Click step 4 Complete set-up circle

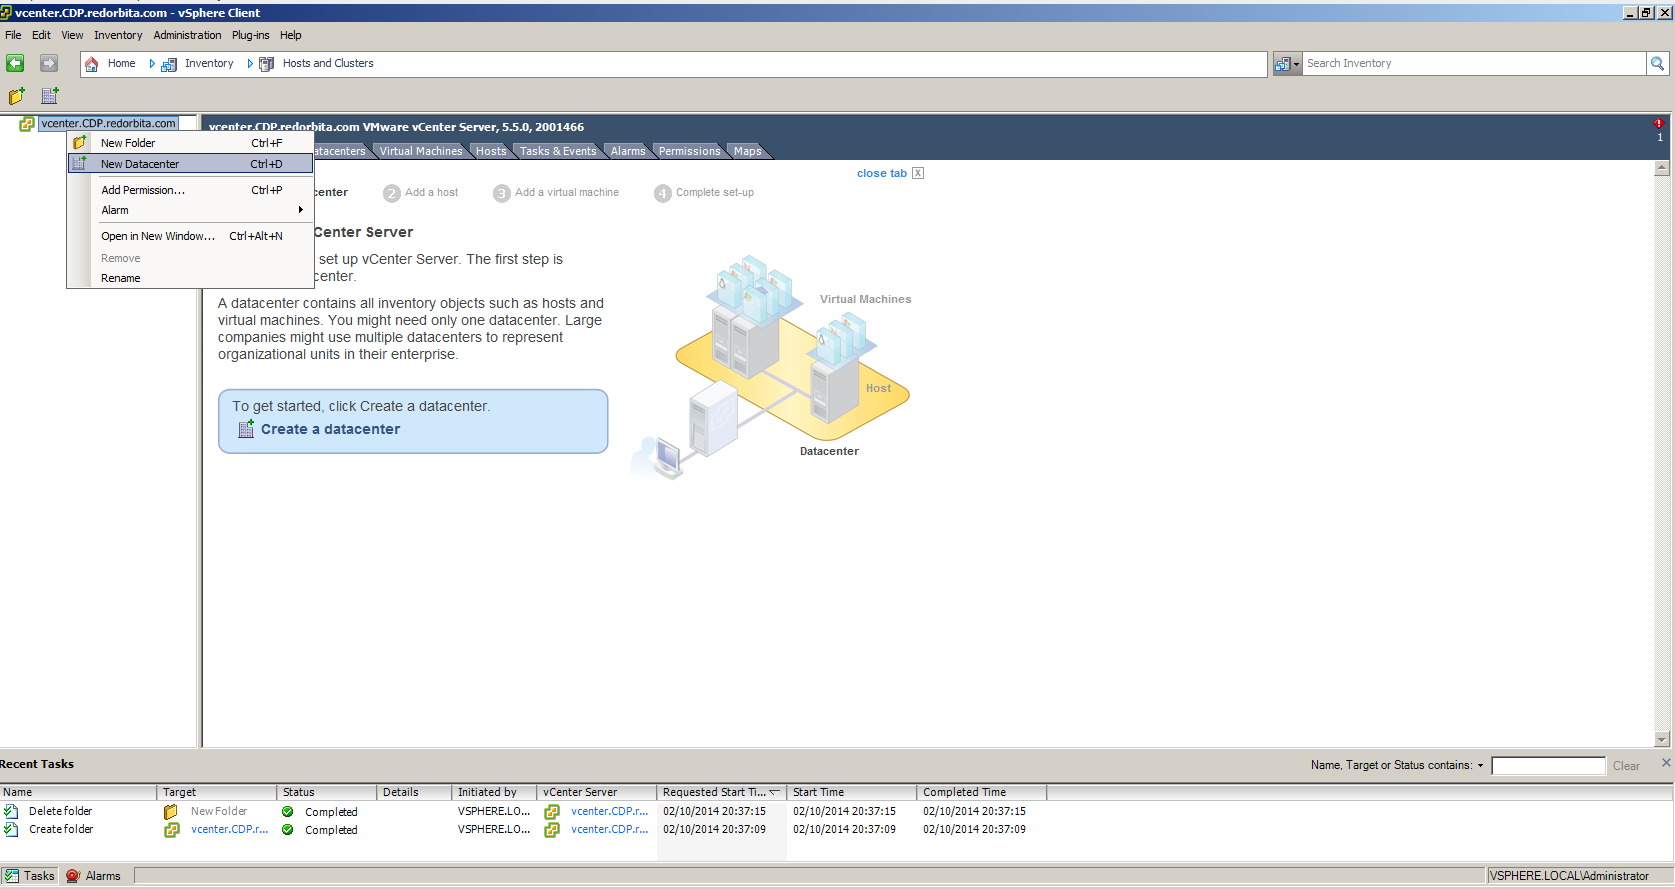[x=663, y=193]
